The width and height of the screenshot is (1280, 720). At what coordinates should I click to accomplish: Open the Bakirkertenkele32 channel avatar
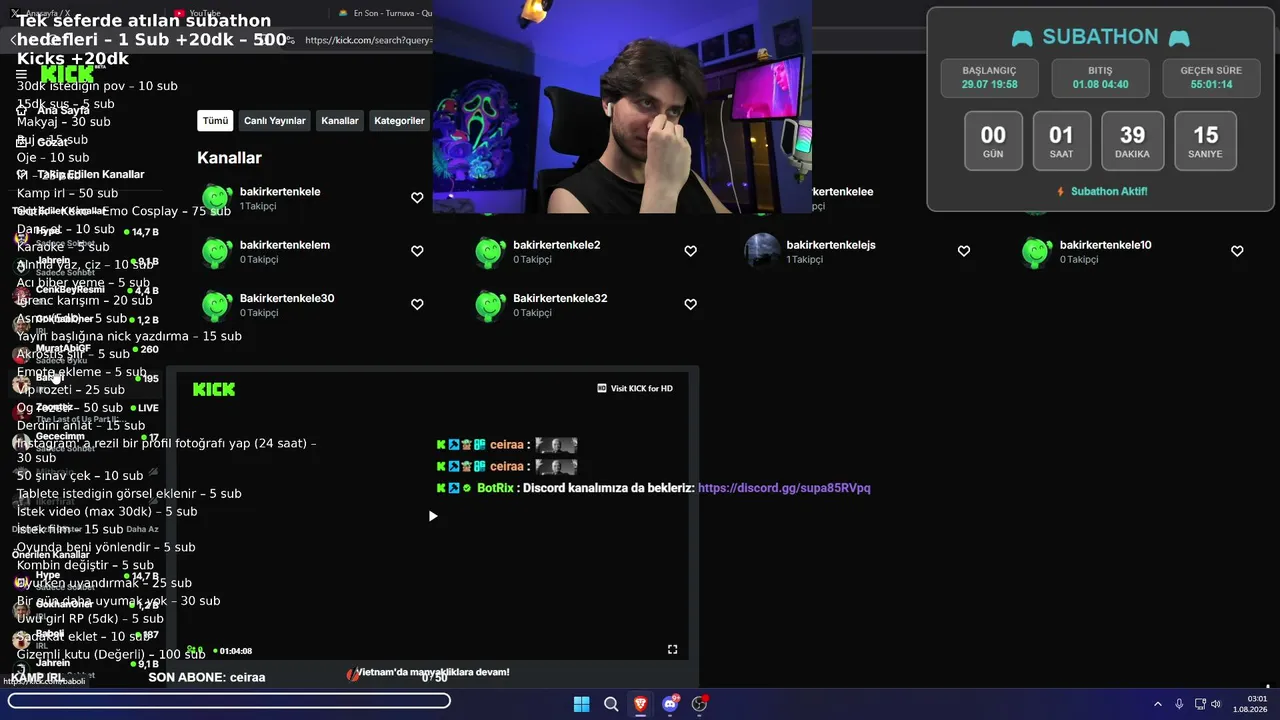pyautogui.click(x=490, y=304)
